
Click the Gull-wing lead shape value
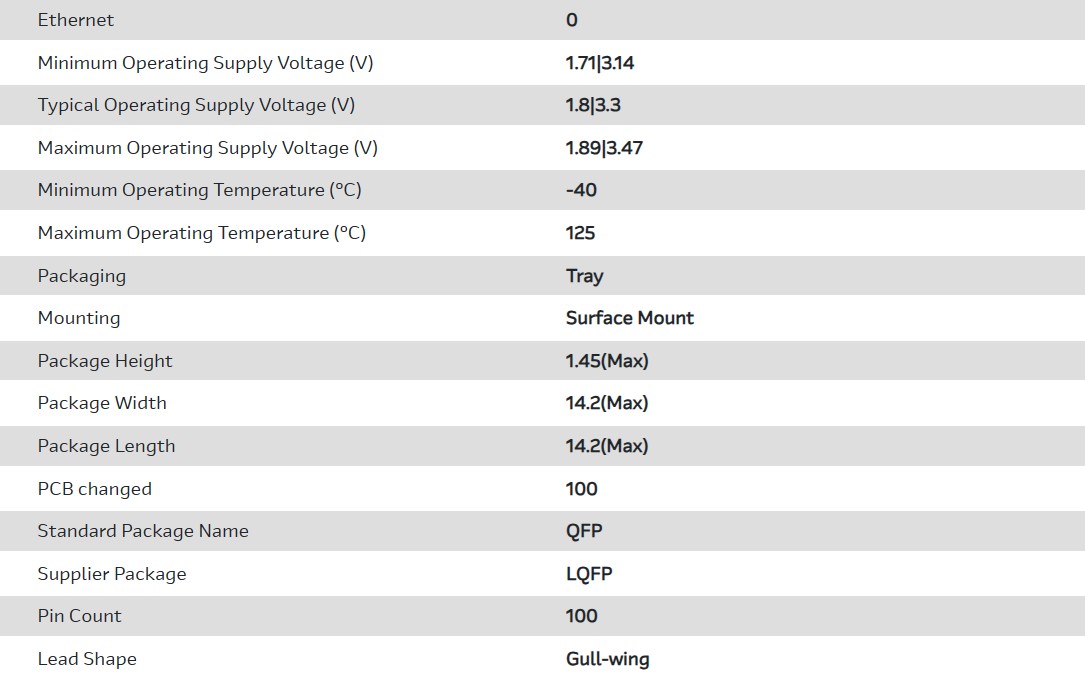pos(607,659)
